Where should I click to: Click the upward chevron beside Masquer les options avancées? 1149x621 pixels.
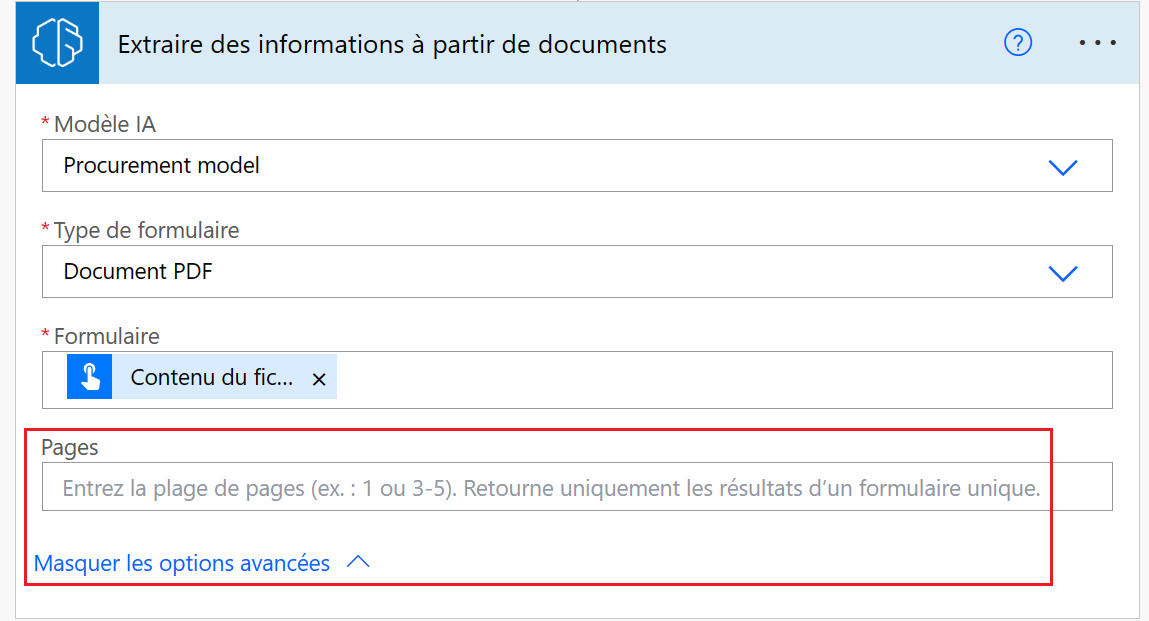(x=360, y=561)
